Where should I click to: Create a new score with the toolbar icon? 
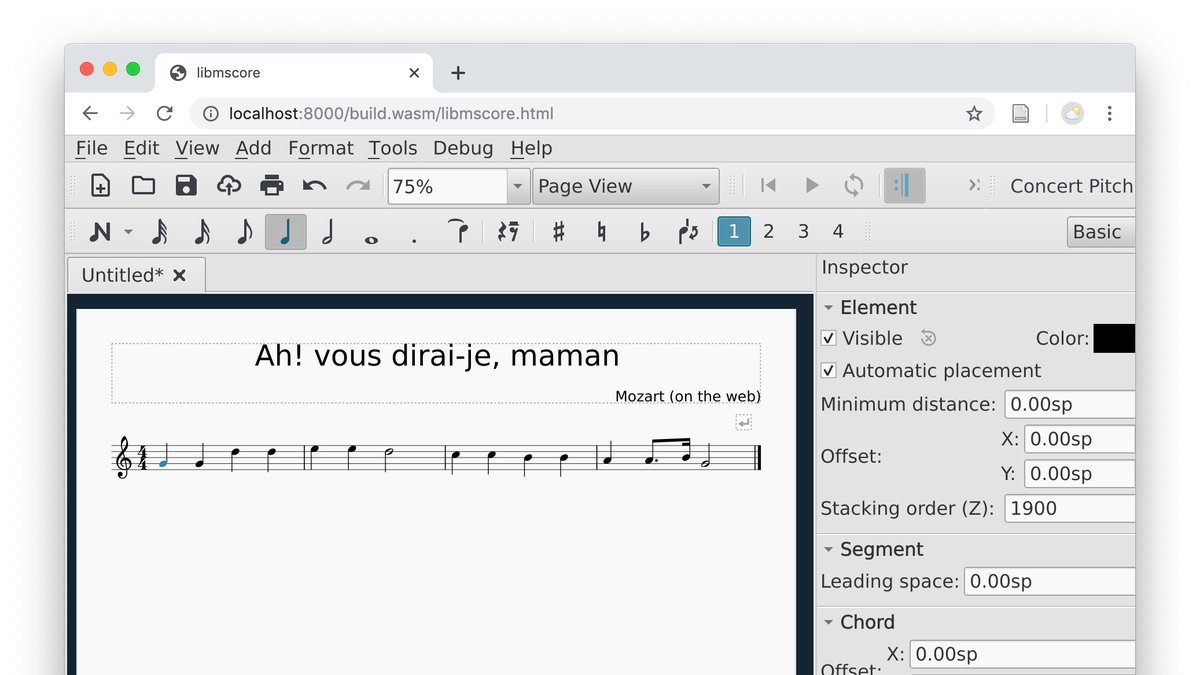click(101, 186)
